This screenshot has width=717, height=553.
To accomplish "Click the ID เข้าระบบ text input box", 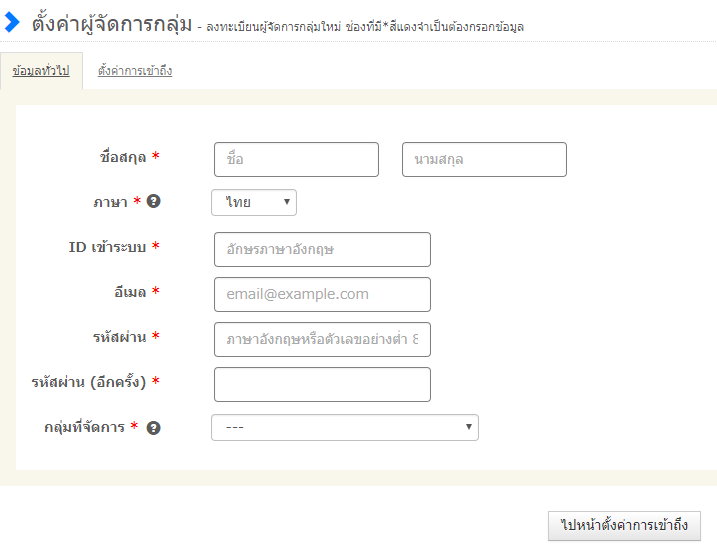I will coord(322,250).
